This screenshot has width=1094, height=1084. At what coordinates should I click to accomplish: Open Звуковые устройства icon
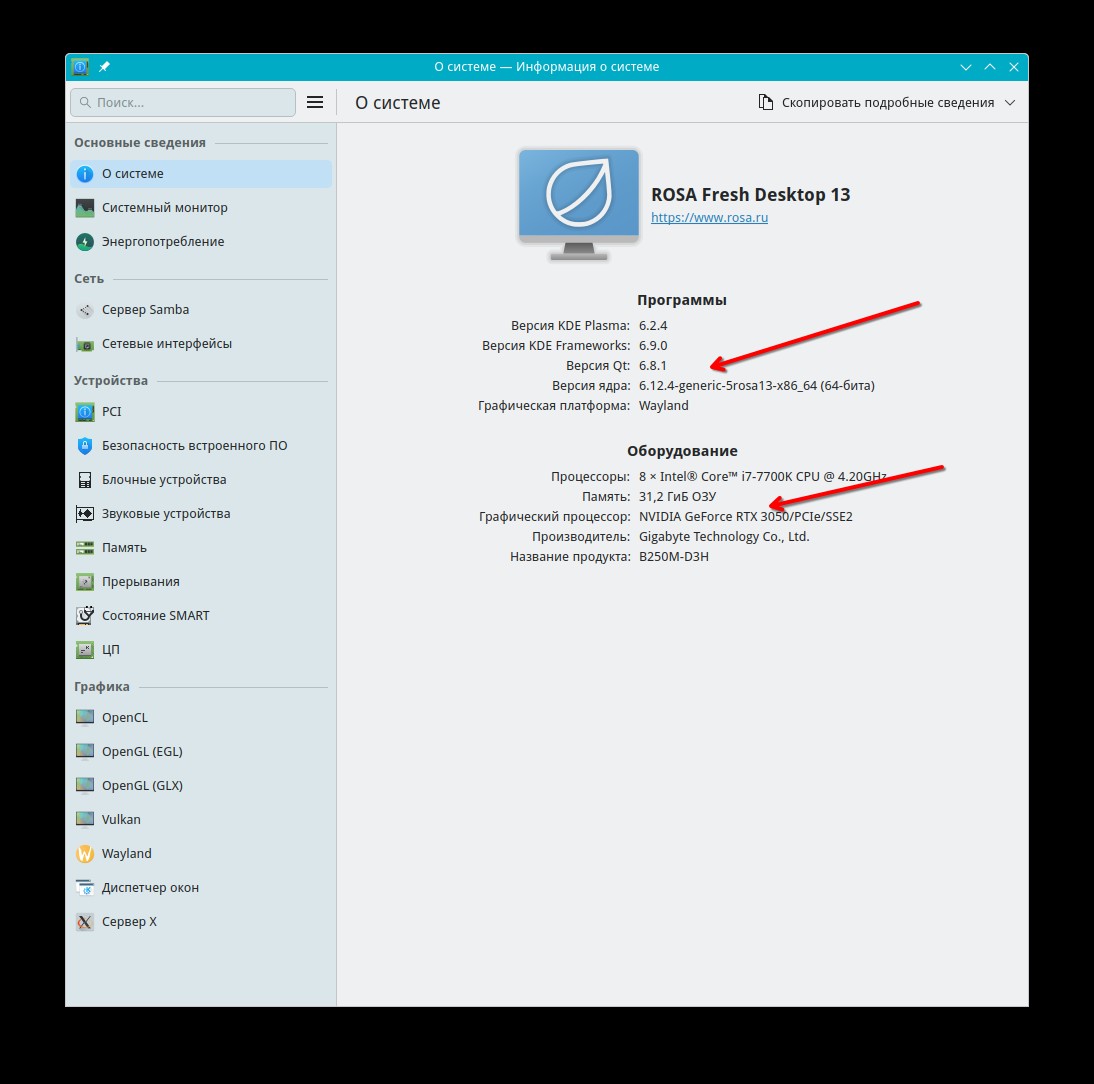[84, 514]
